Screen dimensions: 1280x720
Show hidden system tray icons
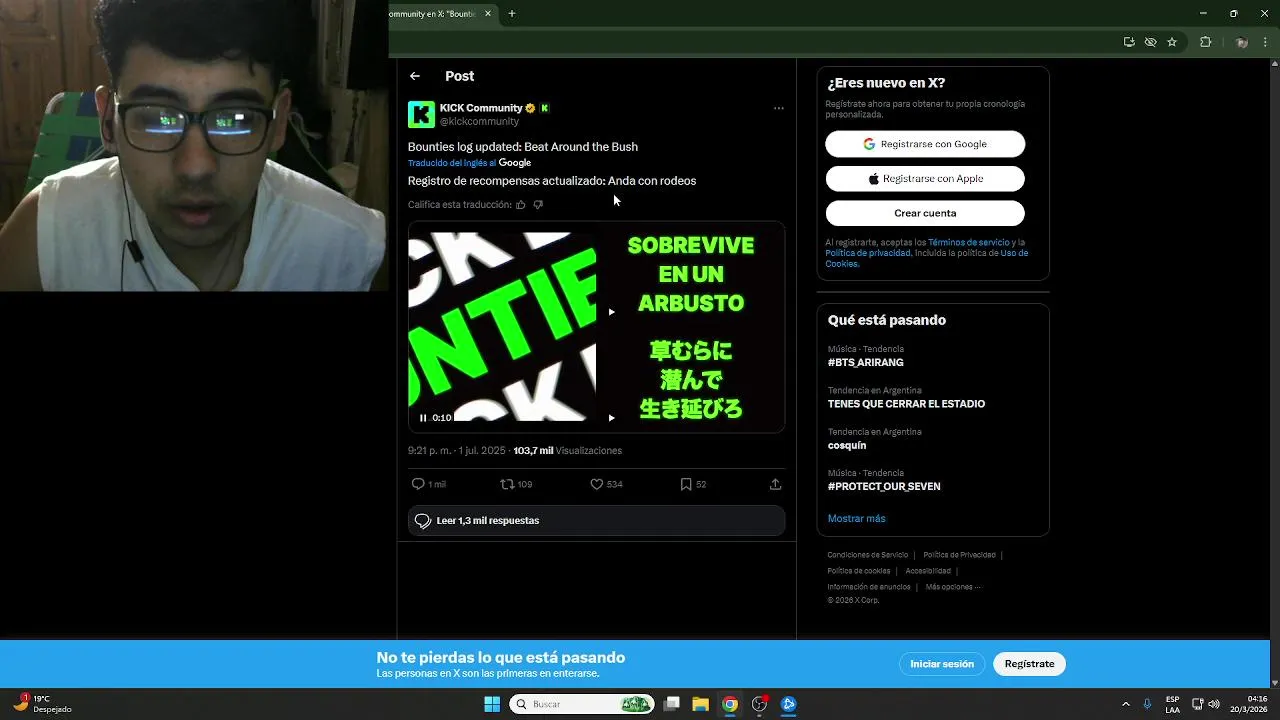(1126, 704)
